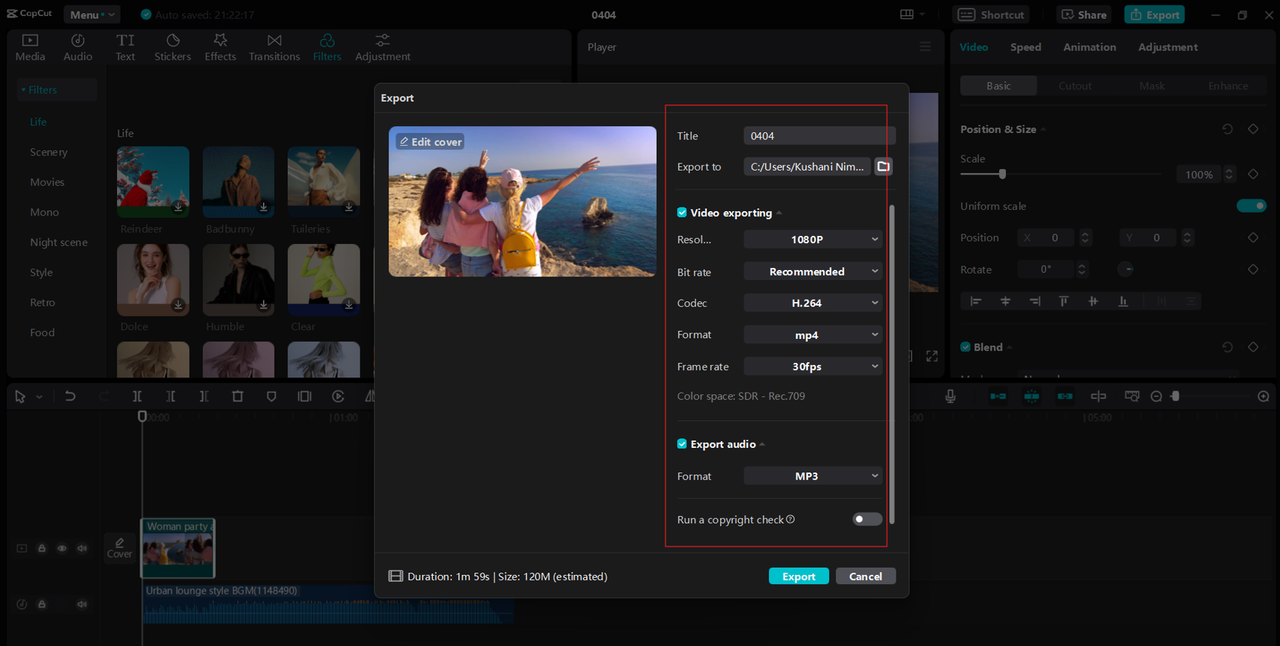1280x646 pixels.
Task: Open the Text panel icon
Action: click(125, 47)
